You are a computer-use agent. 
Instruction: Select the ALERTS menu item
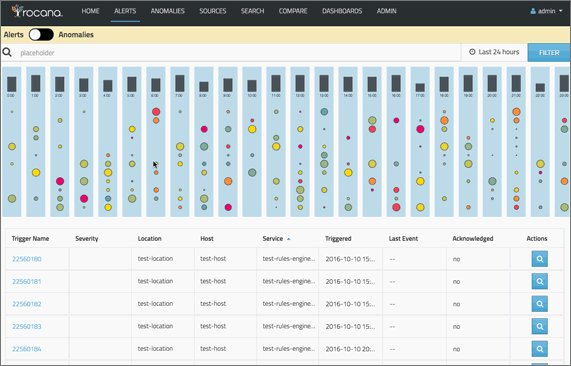[x=125, y=11]
